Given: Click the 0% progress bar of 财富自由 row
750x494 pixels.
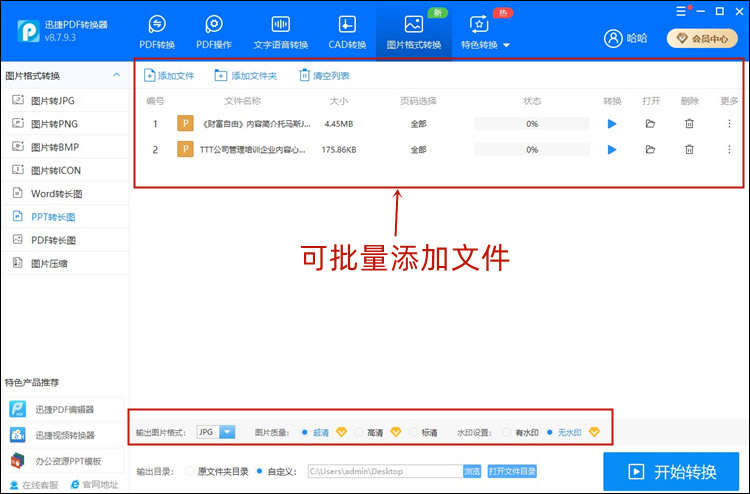Looking at the screenshot, I should click(532, 124).
